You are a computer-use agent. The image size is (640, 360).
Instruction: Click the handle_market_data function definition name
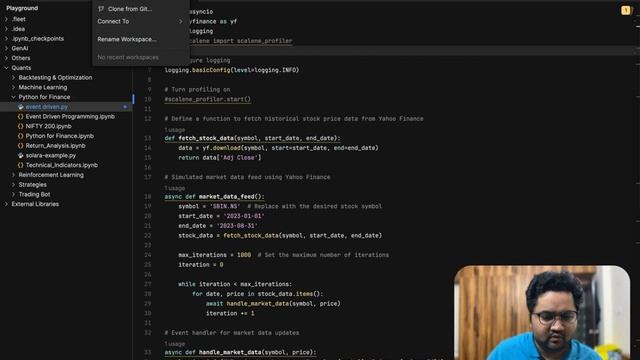tap(230, 352)
